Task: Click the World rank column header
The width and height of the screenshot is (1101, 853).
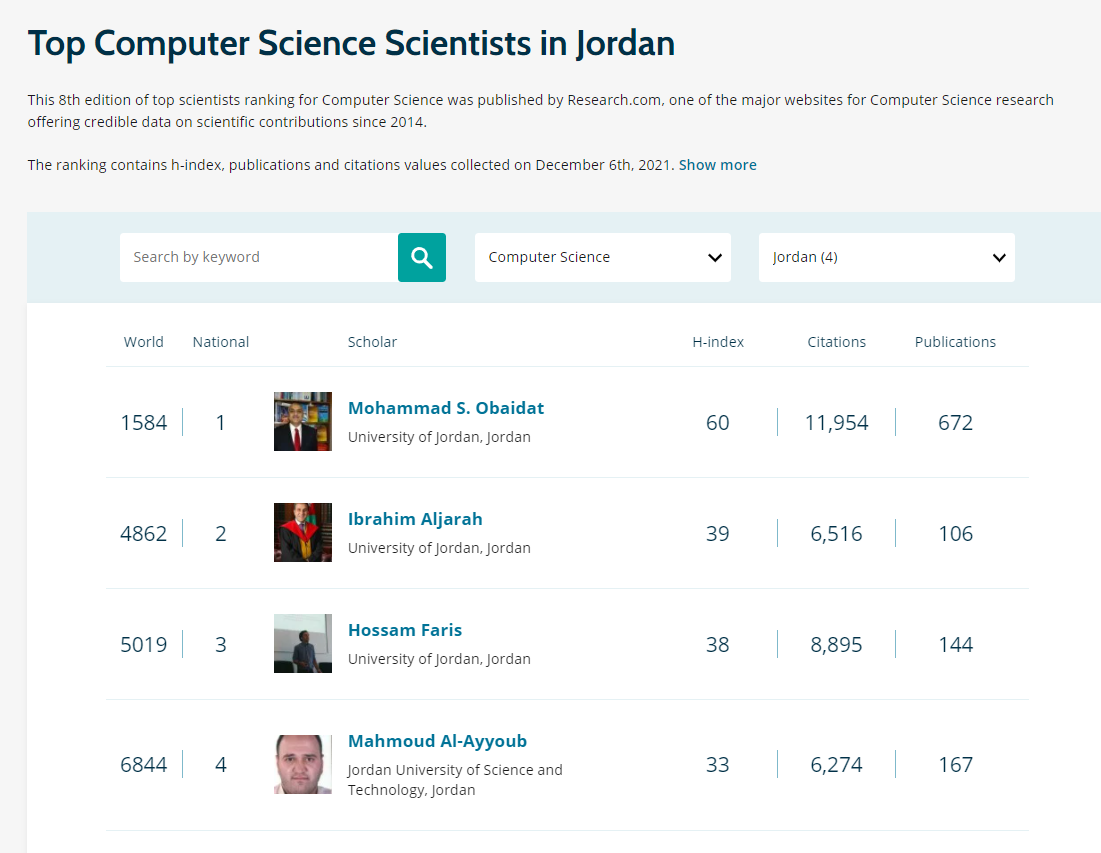Action: point(144,342)
